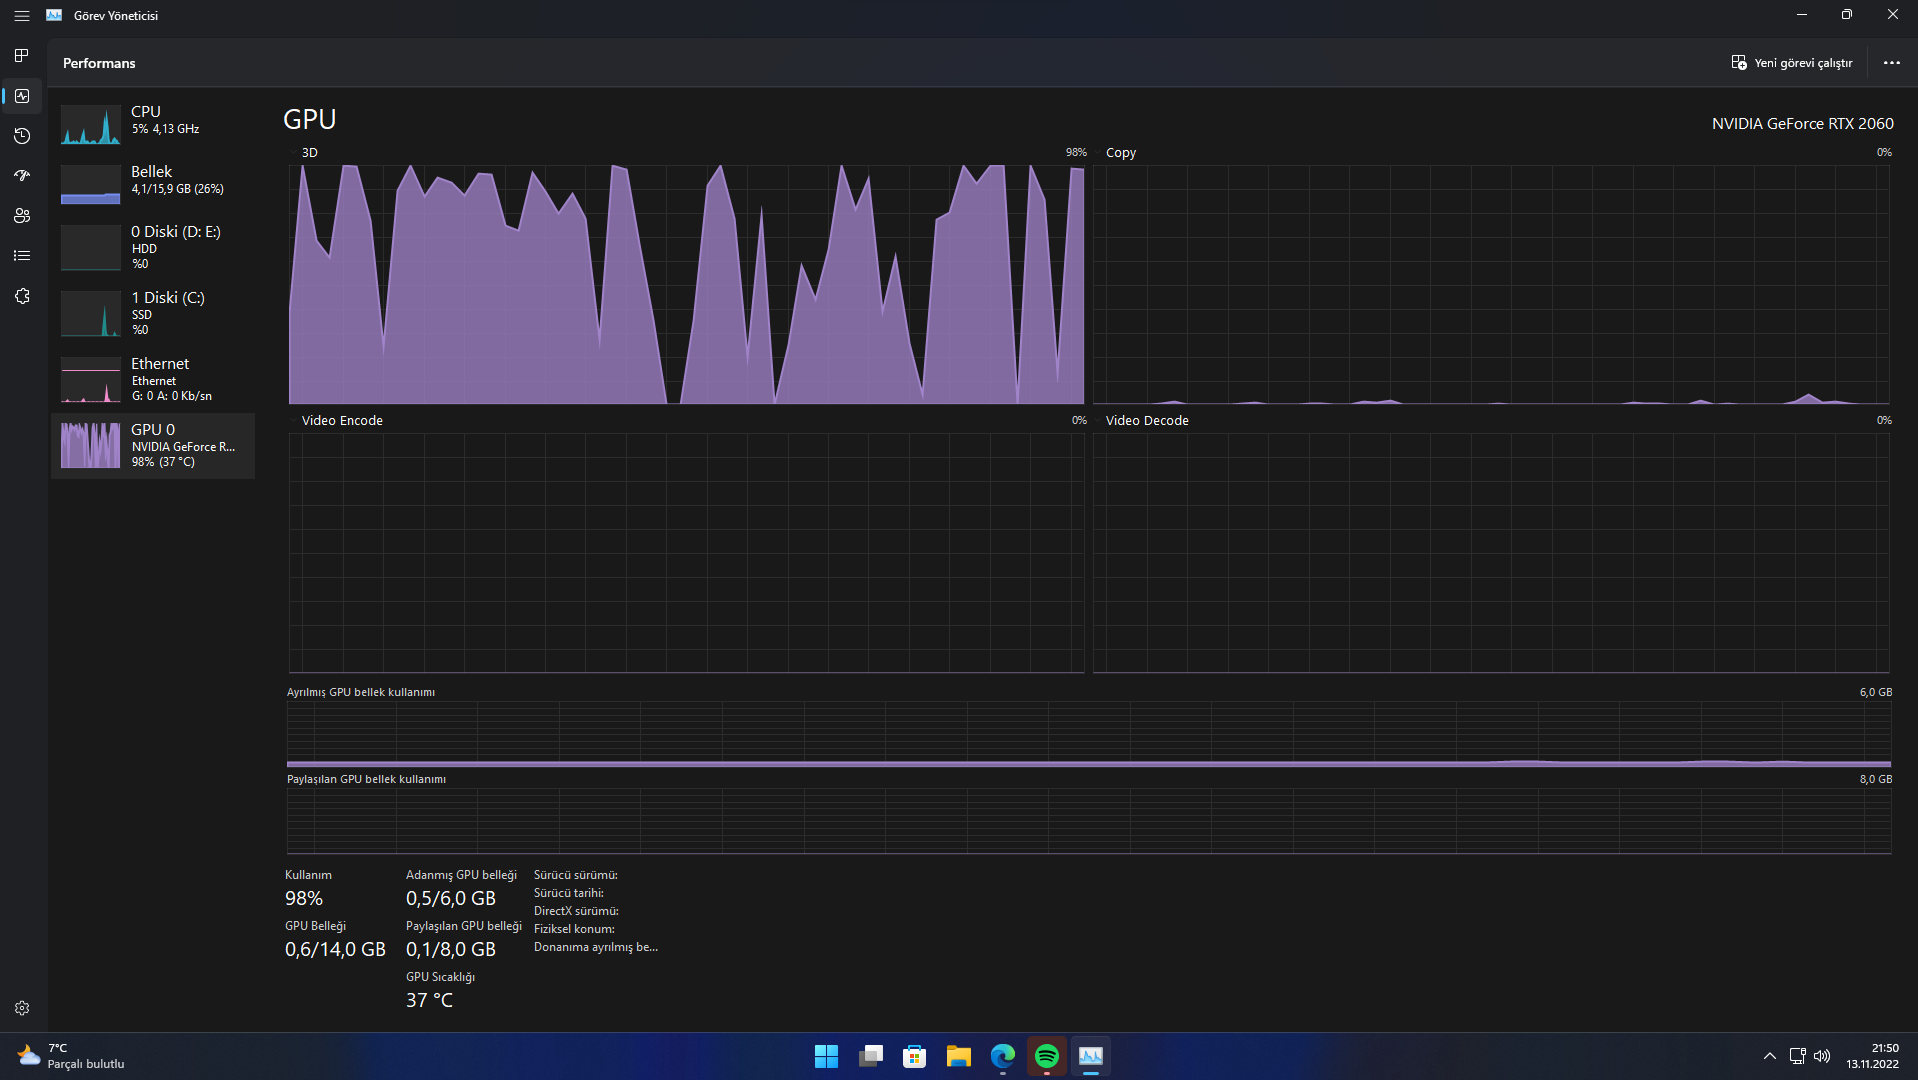
Task: Click the DirectX sürümü label
Action: [x=576, y=911]
